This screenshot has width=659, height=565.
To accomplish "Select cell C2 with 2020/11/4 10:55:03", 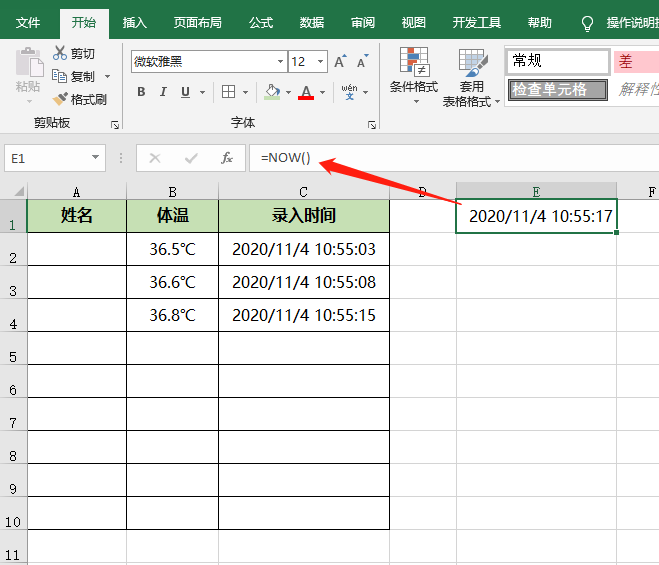I will tap(303, 250).
